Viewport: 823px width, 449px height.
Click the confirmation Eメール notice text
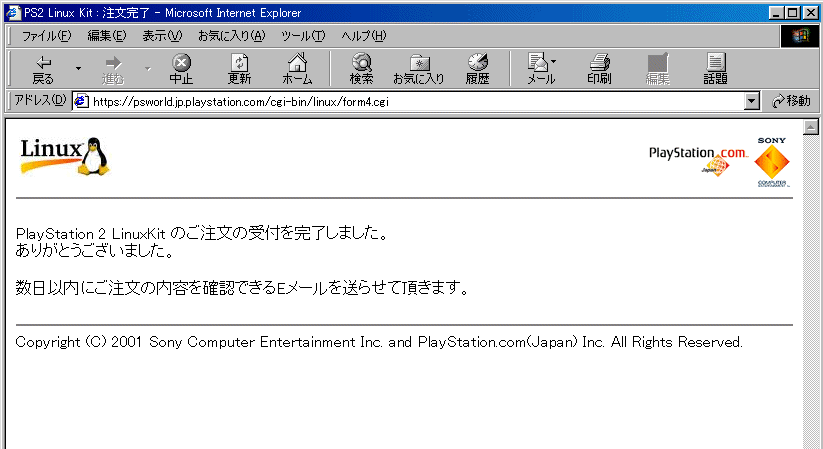(x=242, y=288)
